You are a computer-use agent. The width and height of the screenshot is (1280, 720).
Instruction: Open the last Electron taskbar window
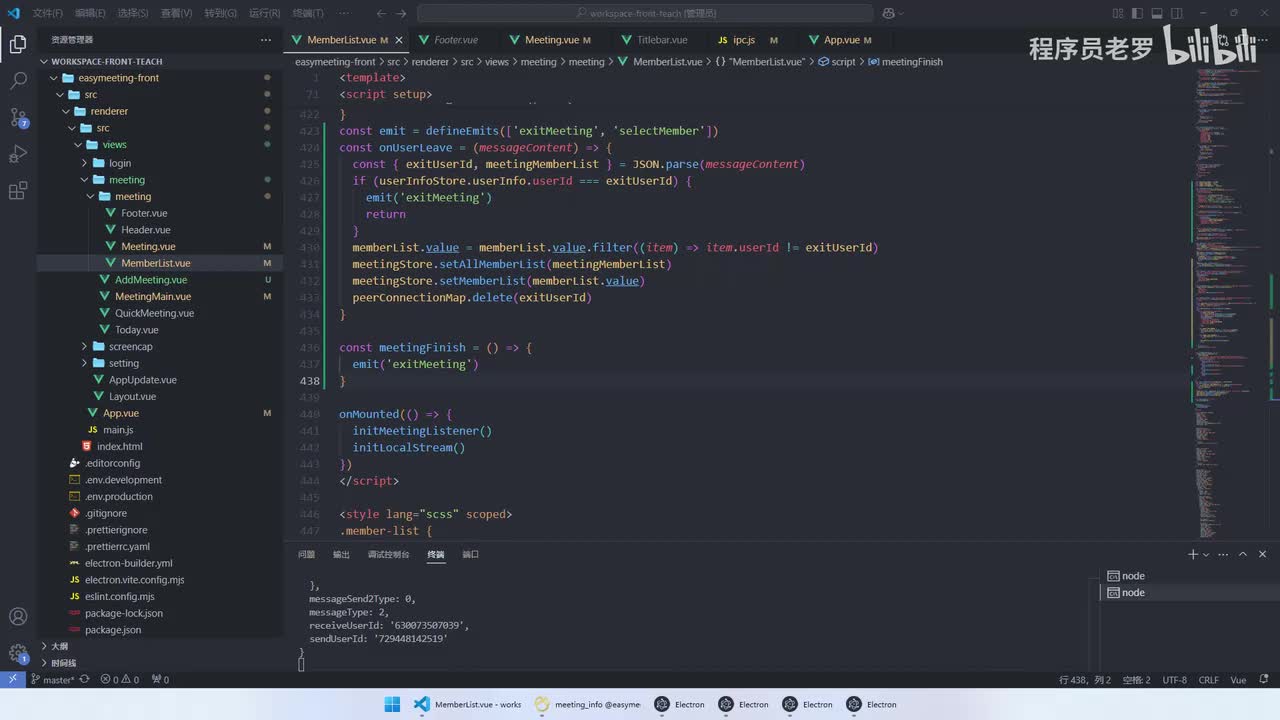[872, 704]
